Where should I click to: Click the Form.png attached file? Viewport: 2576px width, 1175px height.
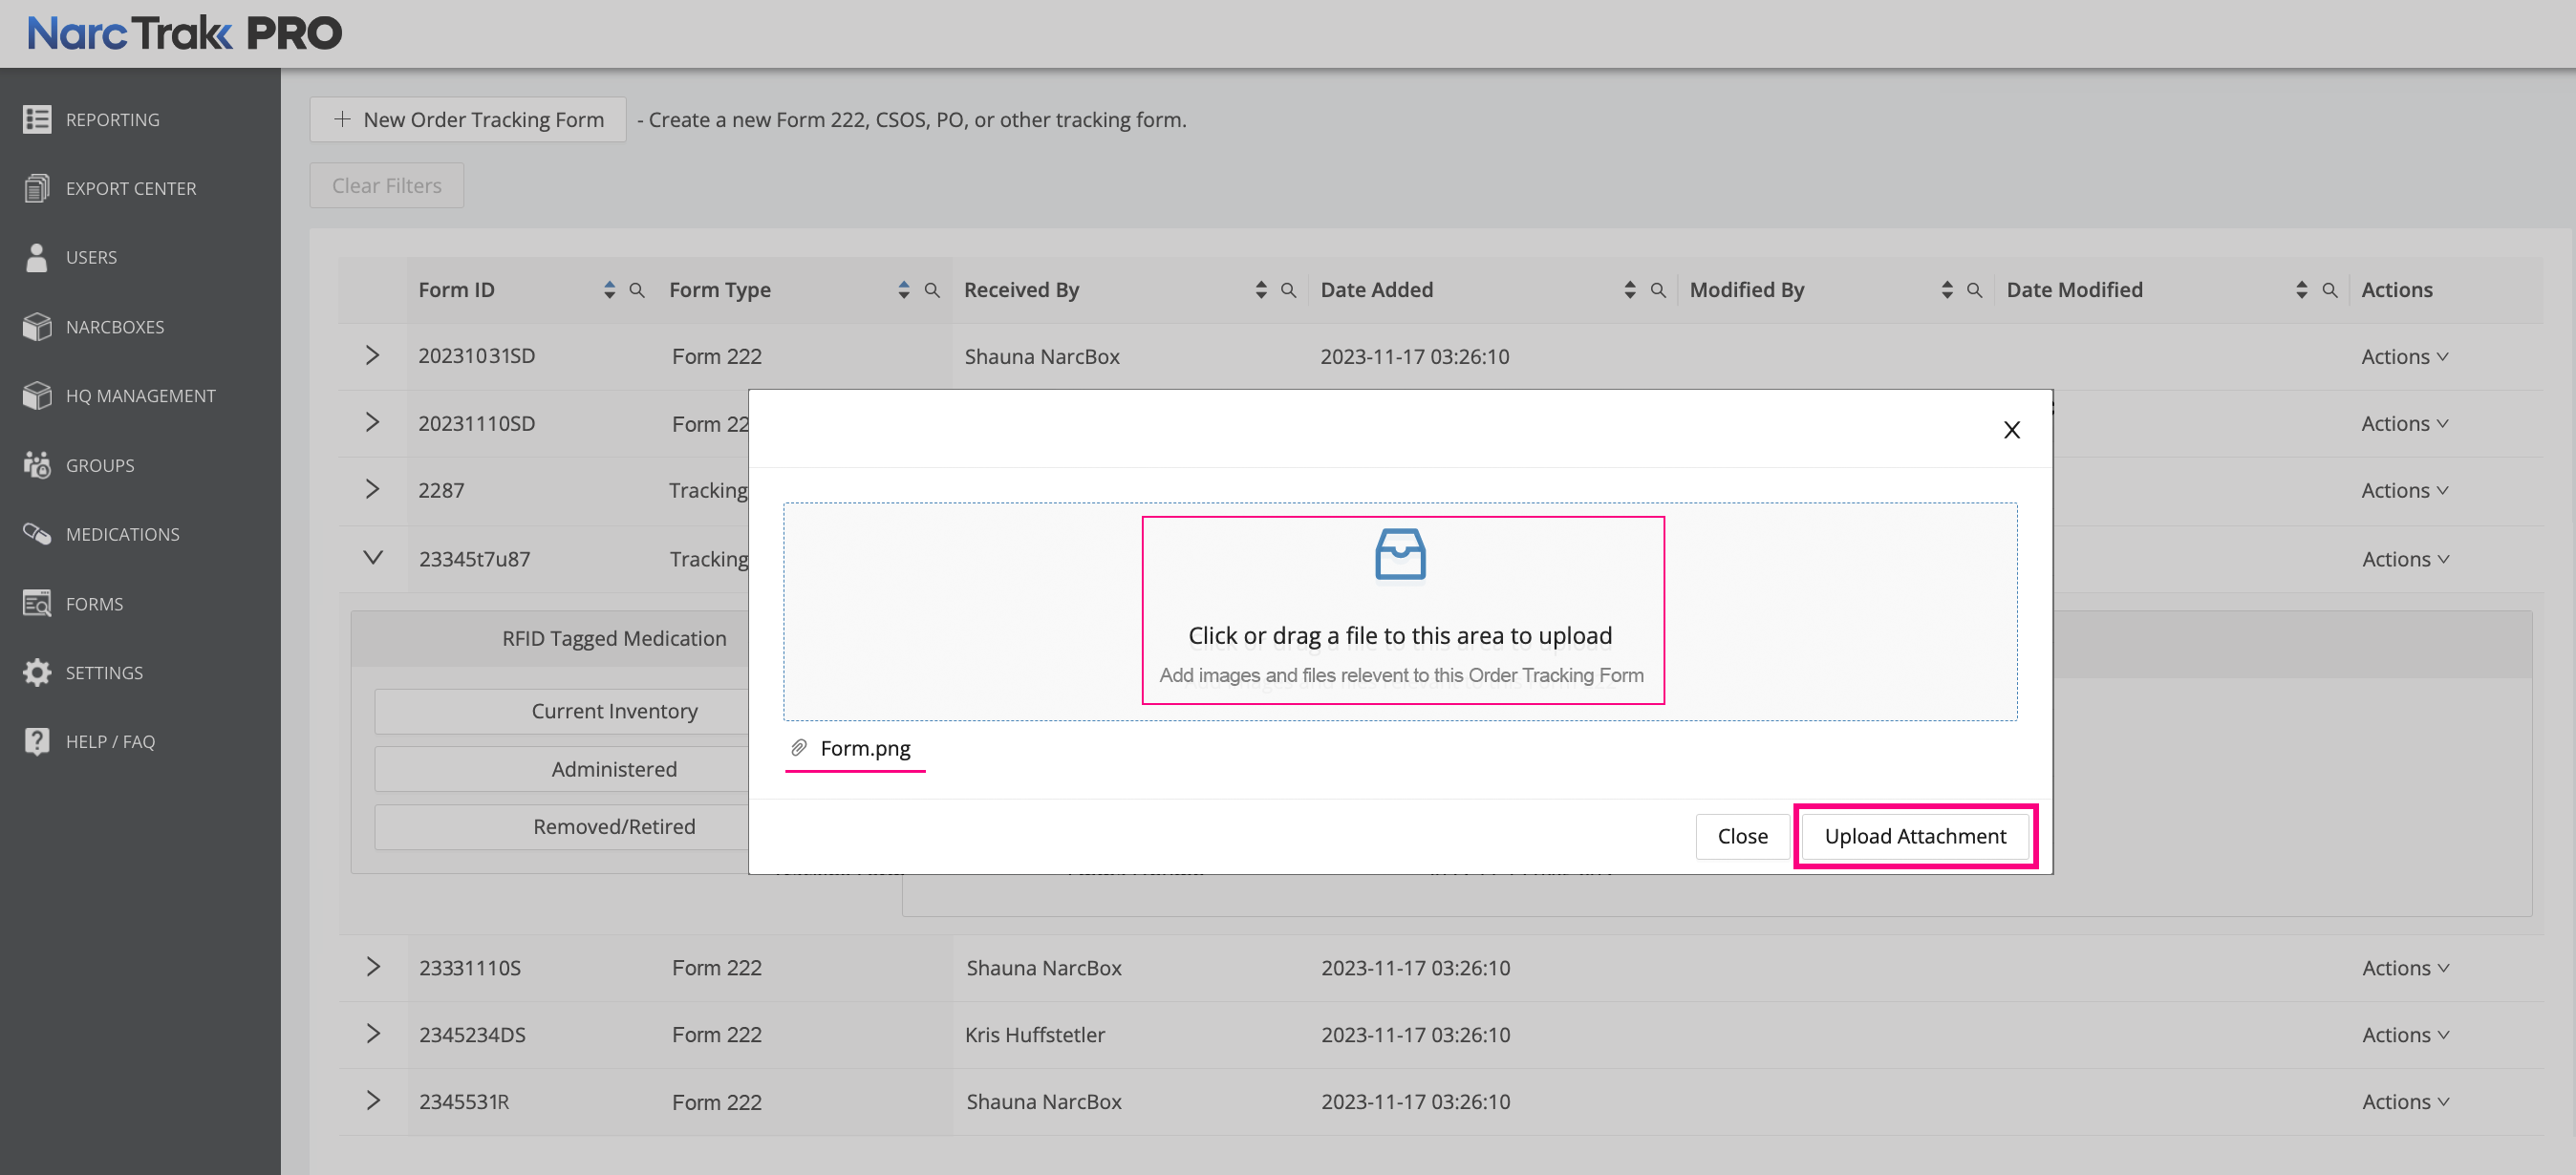coord(864,748)
